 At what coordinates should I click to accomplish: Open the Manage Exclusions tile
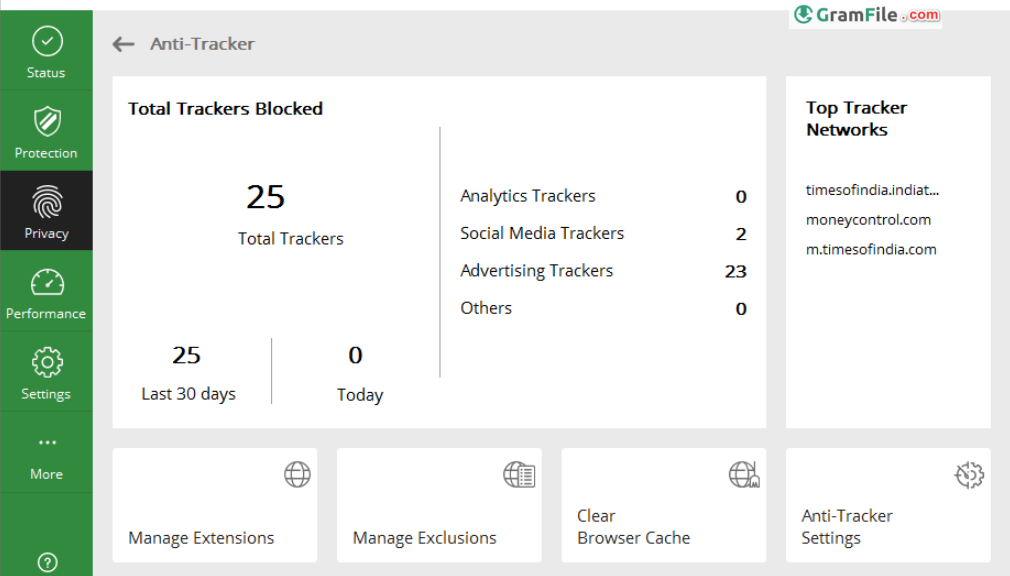[x=438, y=505]
